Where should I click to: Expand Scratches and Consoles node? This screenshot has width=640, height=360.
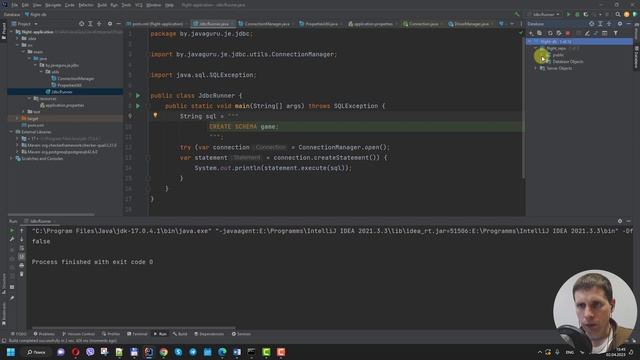(11, 158)
